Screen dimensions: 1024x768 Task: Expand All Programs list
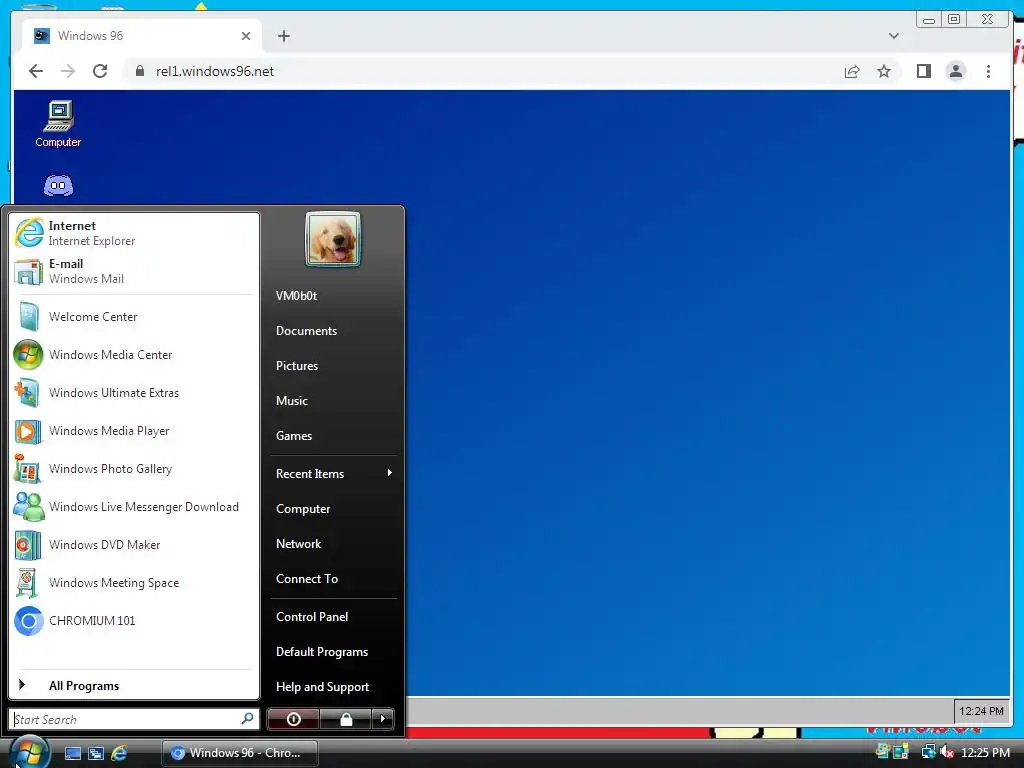(x=134, y=685)
